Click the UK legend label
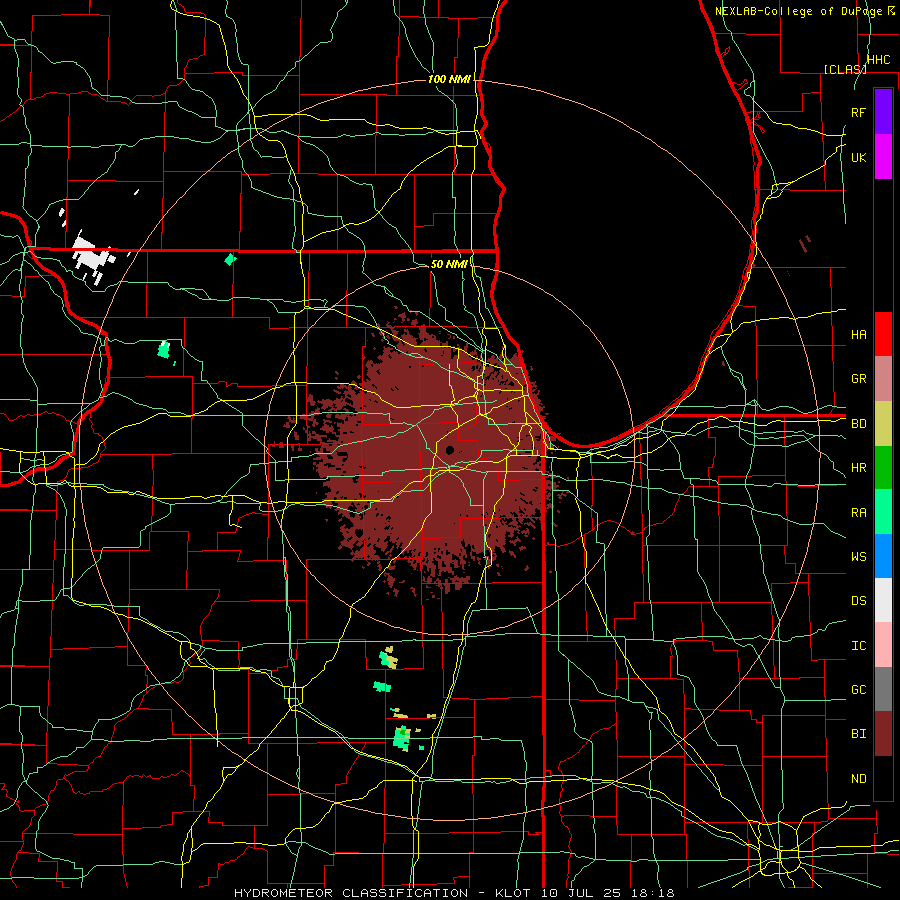Viewport: 900px width, 900px height. click(858, 157)
